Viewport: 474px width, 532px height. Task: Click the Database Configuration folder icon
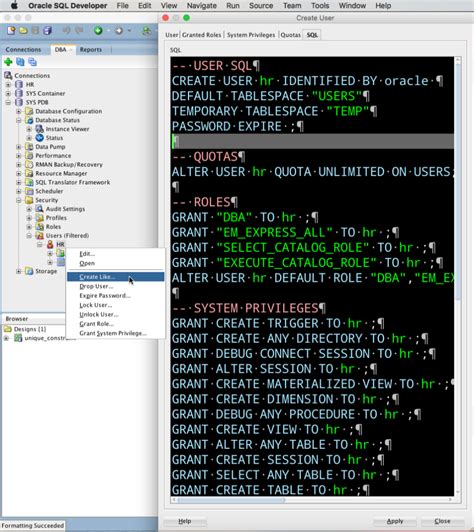point(29,111)
